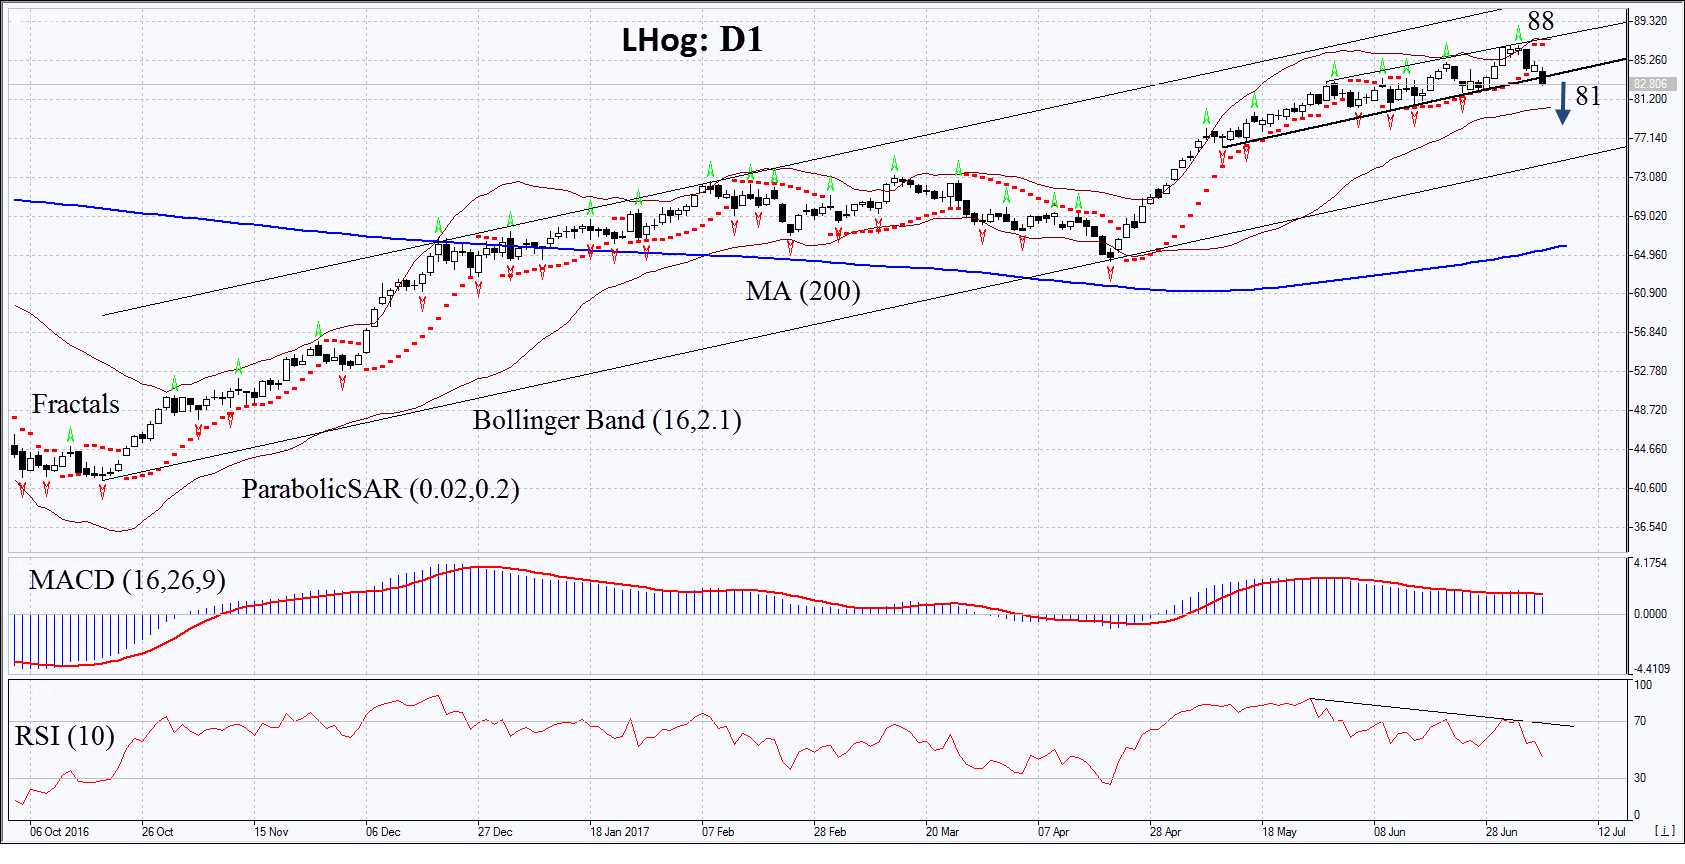The image size is (1685, 864).
Task: Click the blue down arrow near 81
Action: point(1562,104)
